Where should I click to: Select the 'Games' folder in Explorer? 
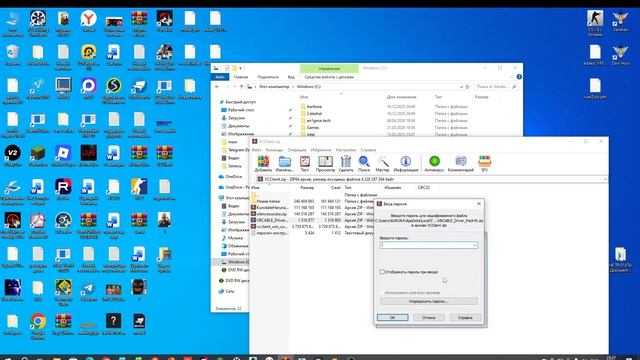pyautogui.click(x=313, y=128)
